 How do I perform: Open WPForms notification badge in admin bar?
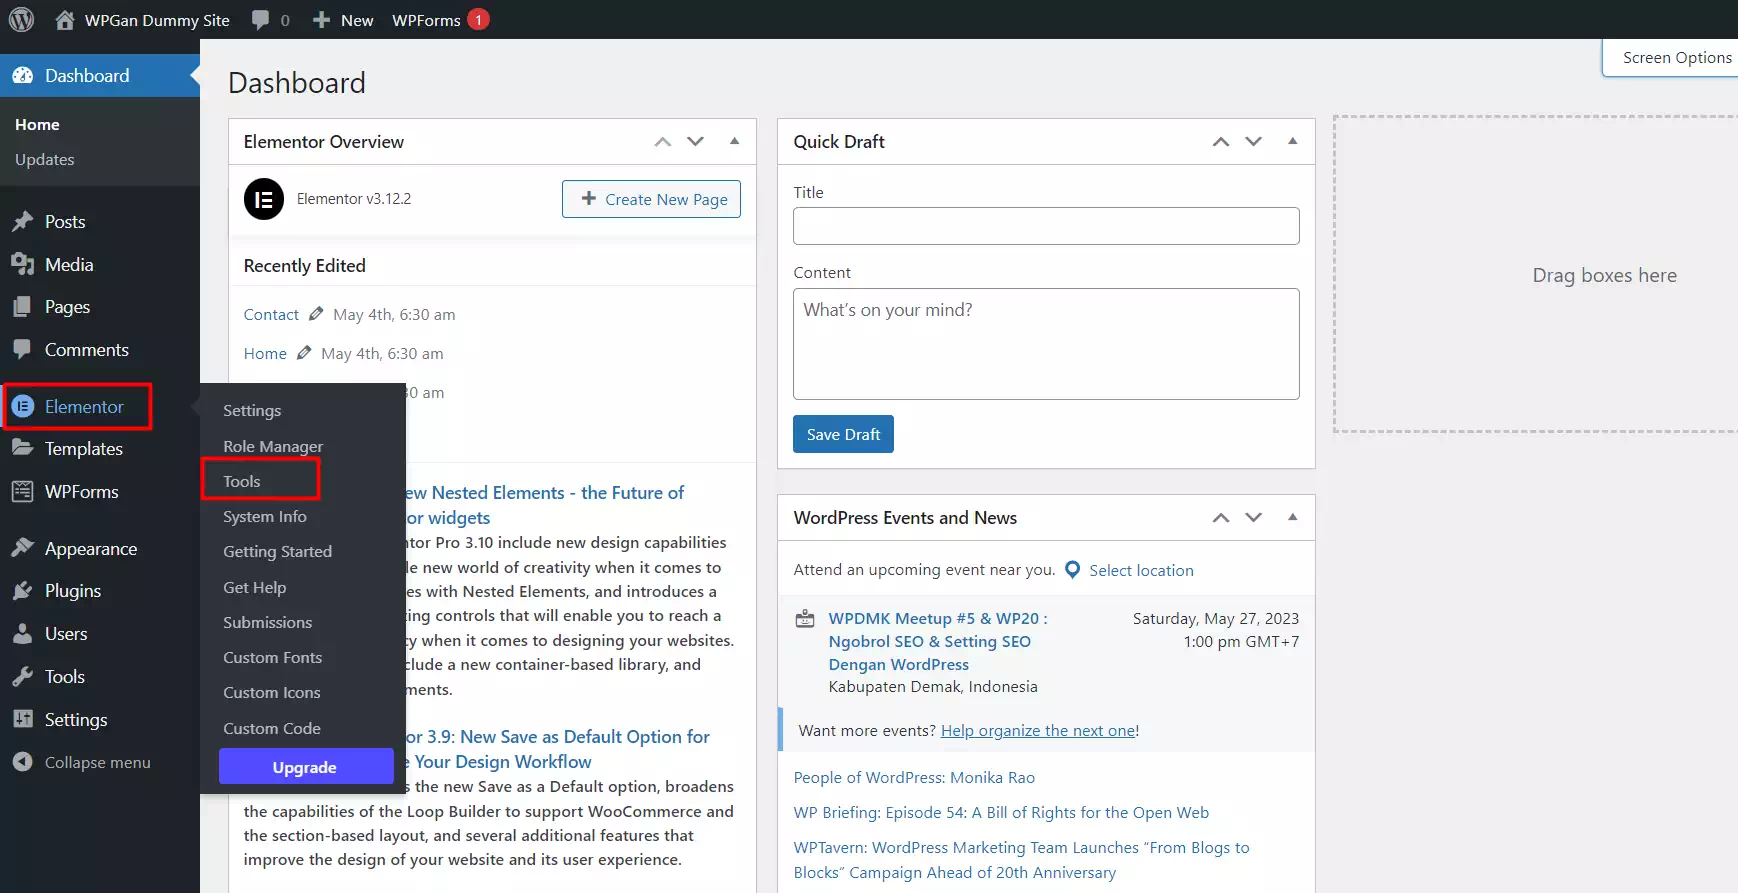point(478,19)
